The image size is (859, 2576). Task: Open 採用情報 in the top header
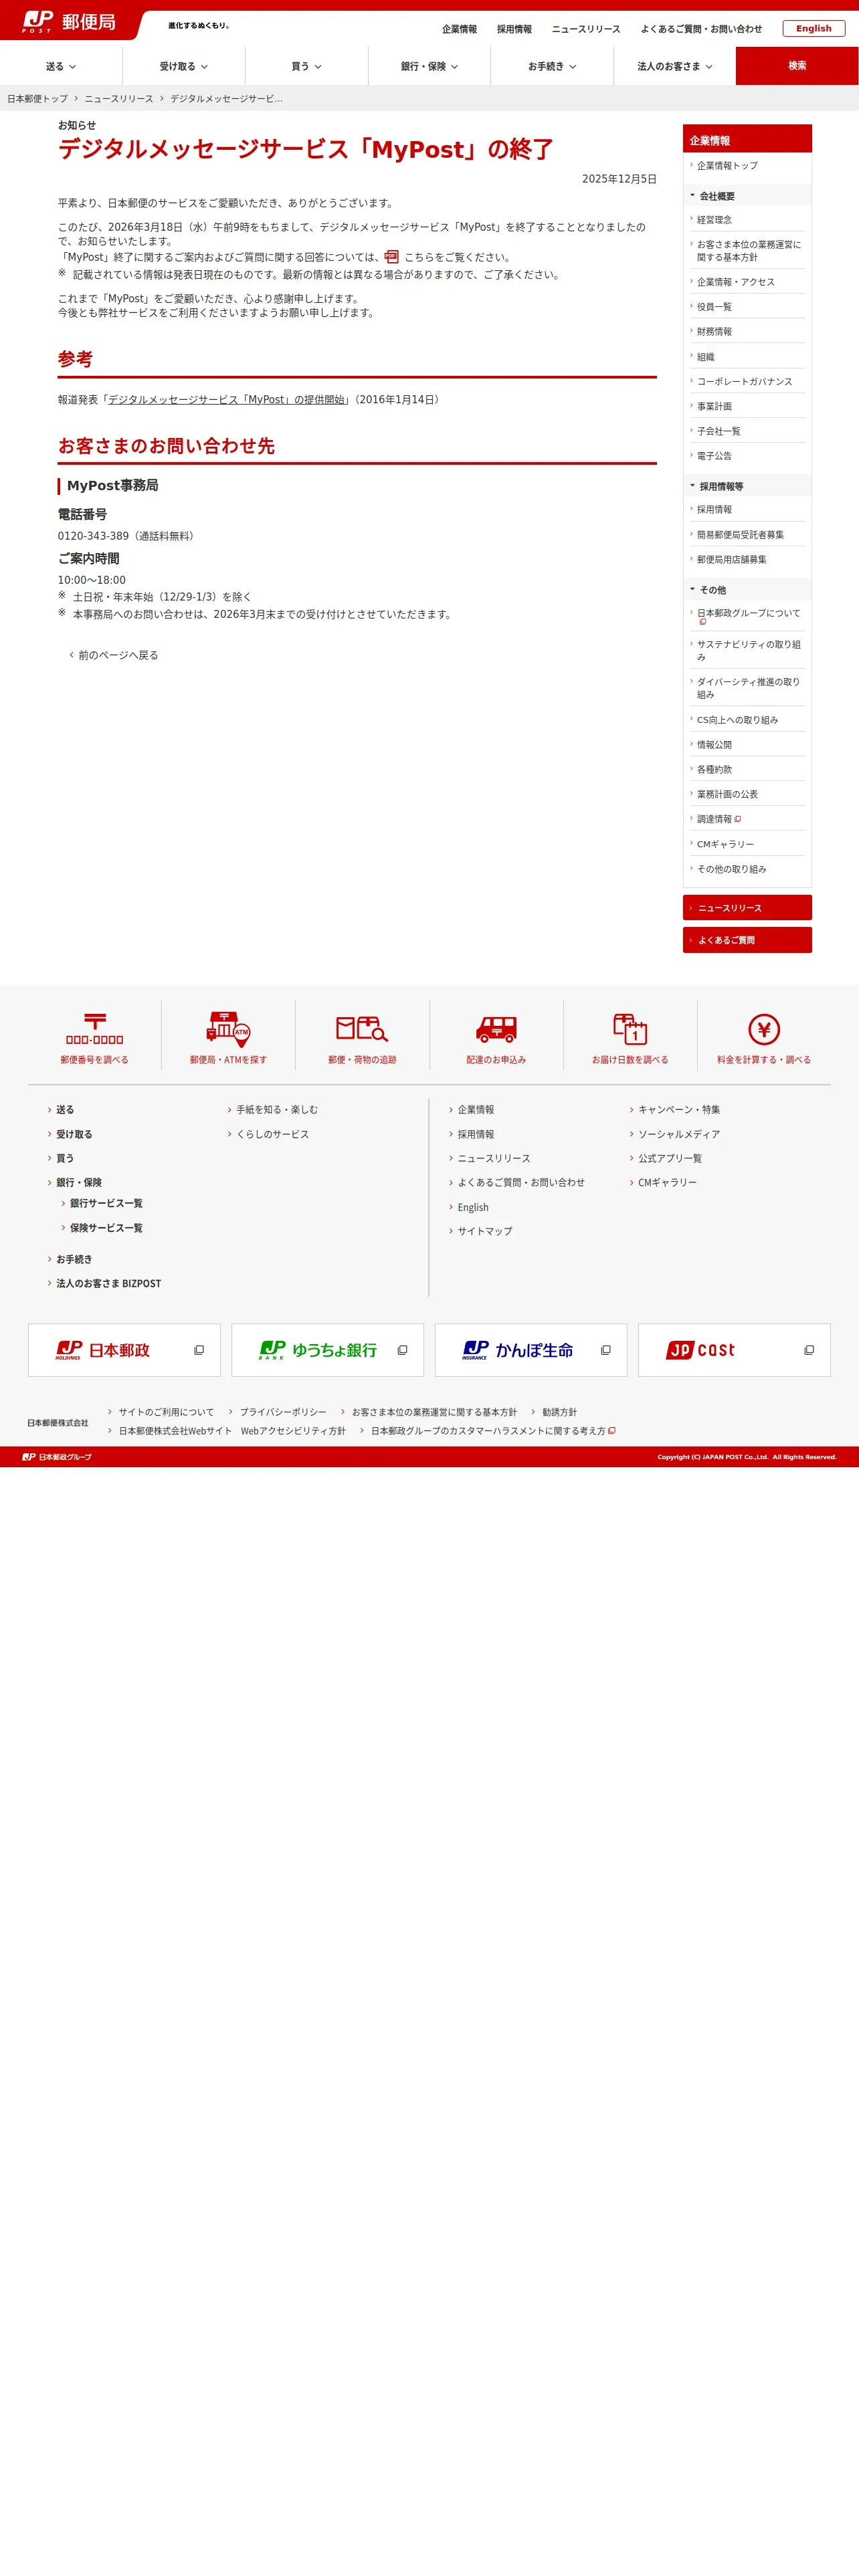click(514, 29)
